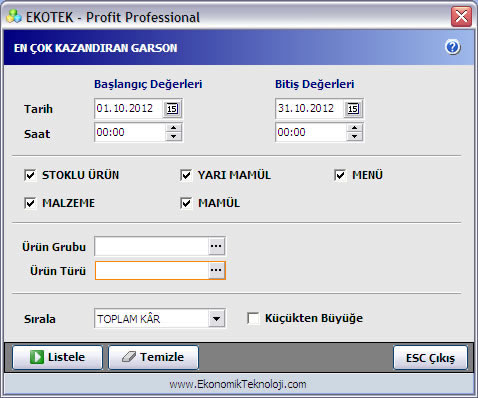The image size is (478, 398).
Task: Open the www.EkonomikTeknoloji.com link
Action: pyautogui.click(x=238, y=384)
